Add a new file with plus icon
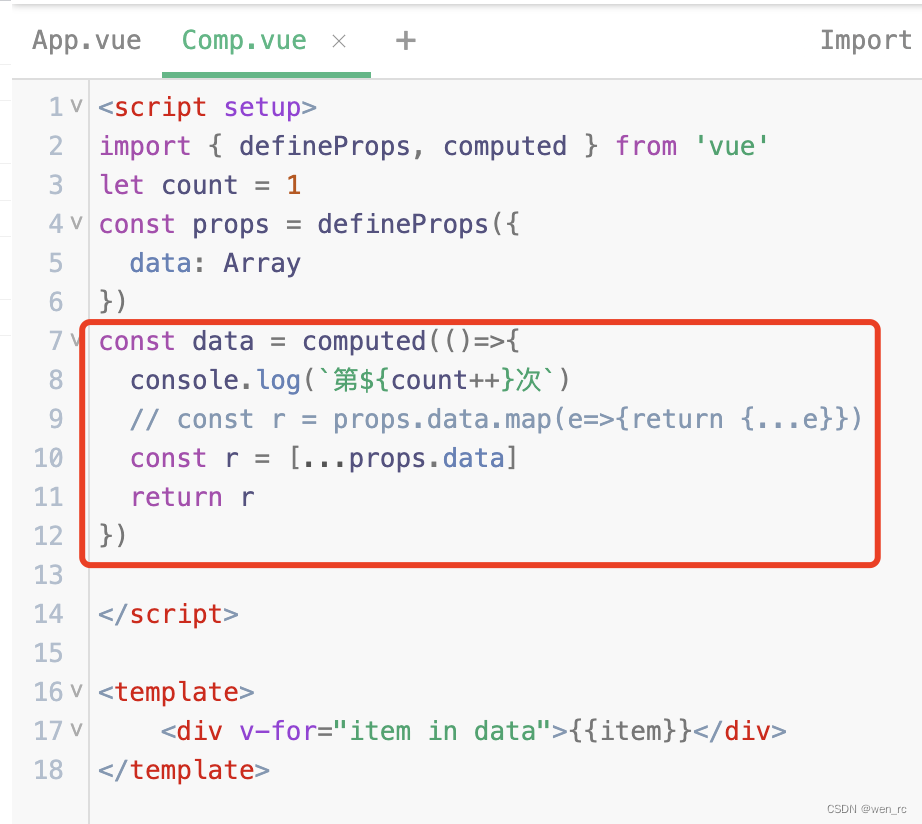The height and width of the screenshot is (824, 922). (x=406, y=41)
